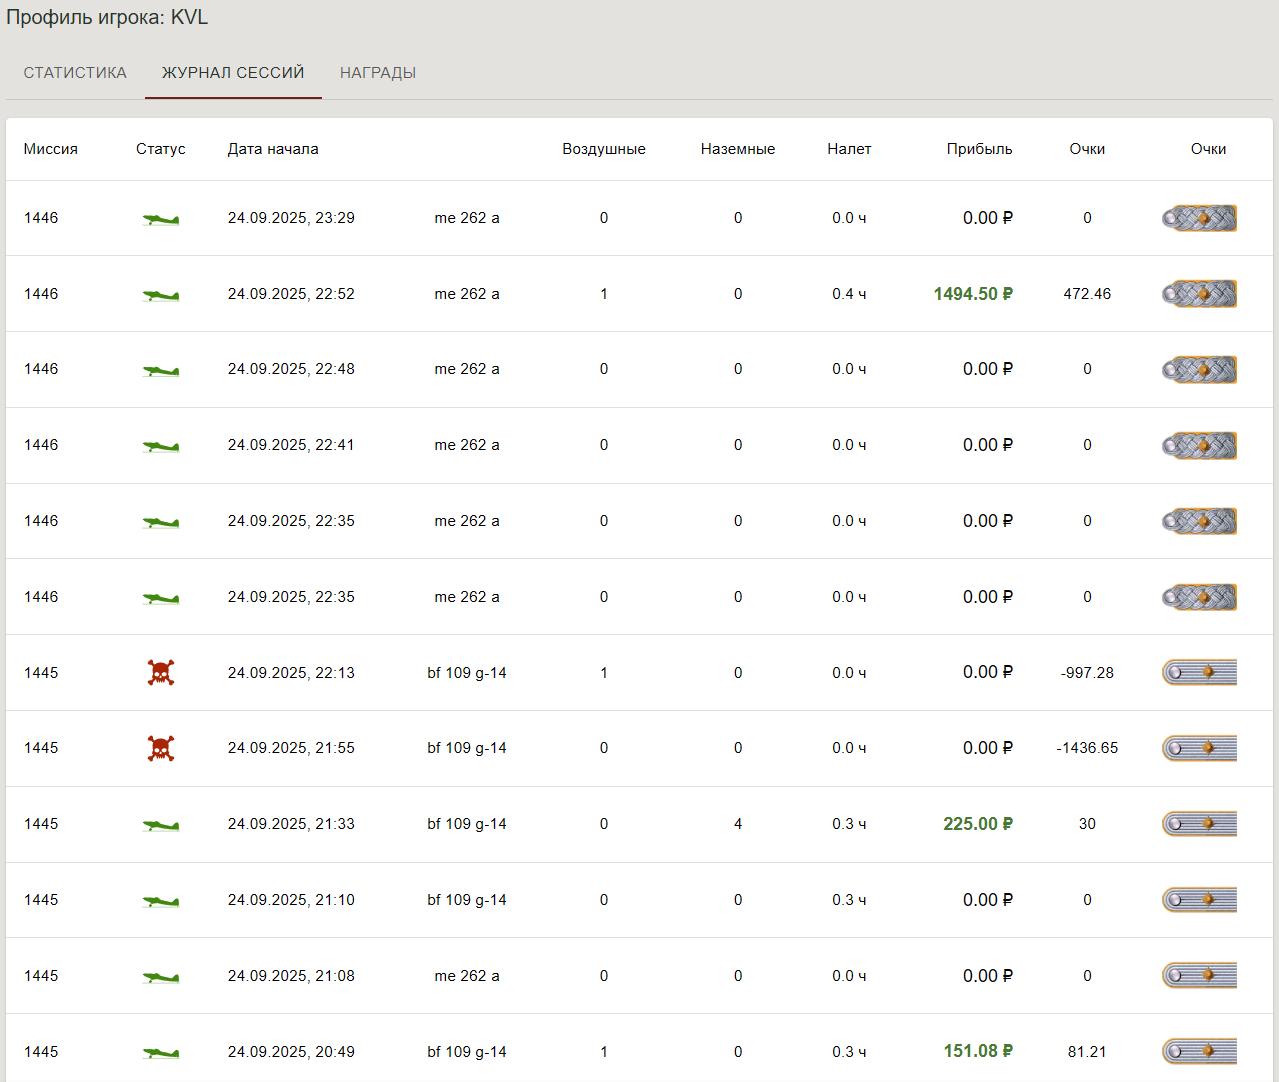Click the Статус column header
The width and height of the screenshot is (1279, 1082).
(161, 149)
